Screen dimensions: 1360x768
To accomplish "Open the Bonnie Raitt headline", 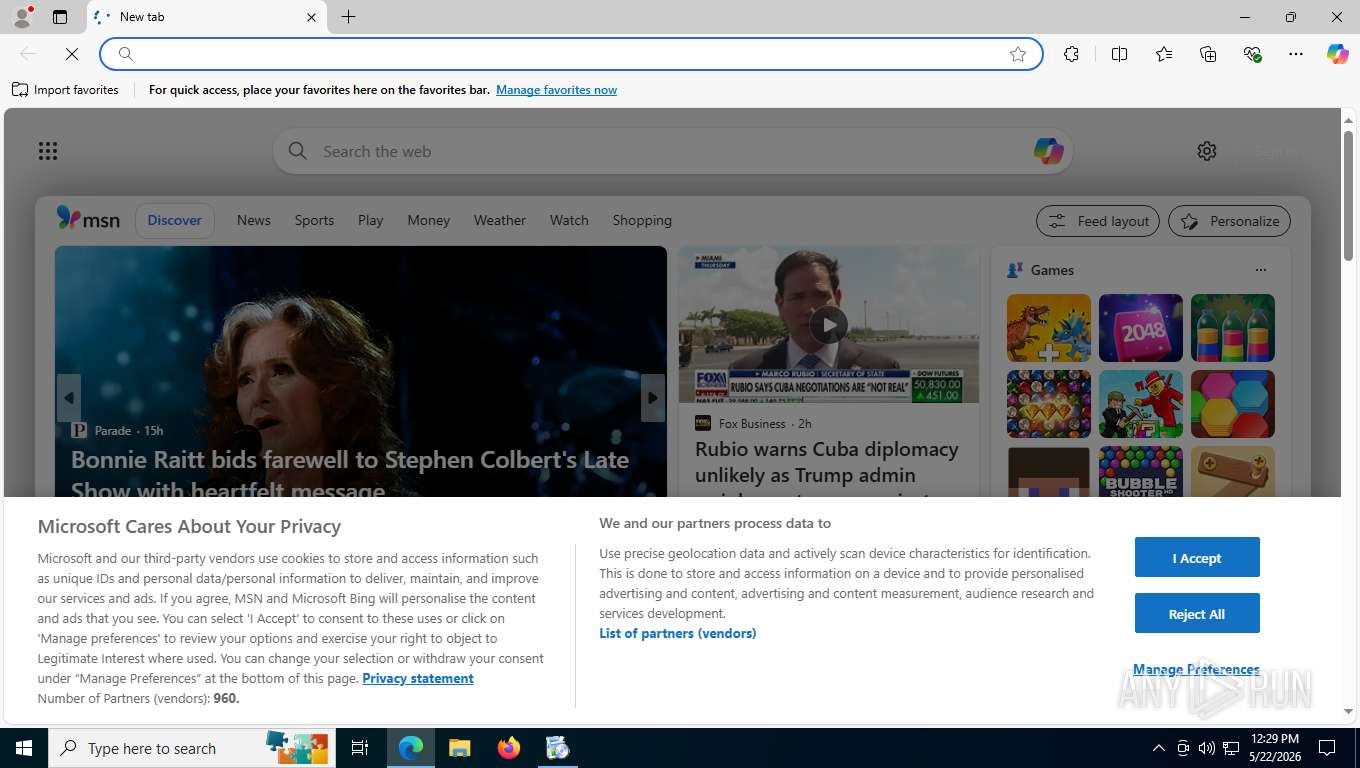I will pyautogui.click(x=350, y=474).
